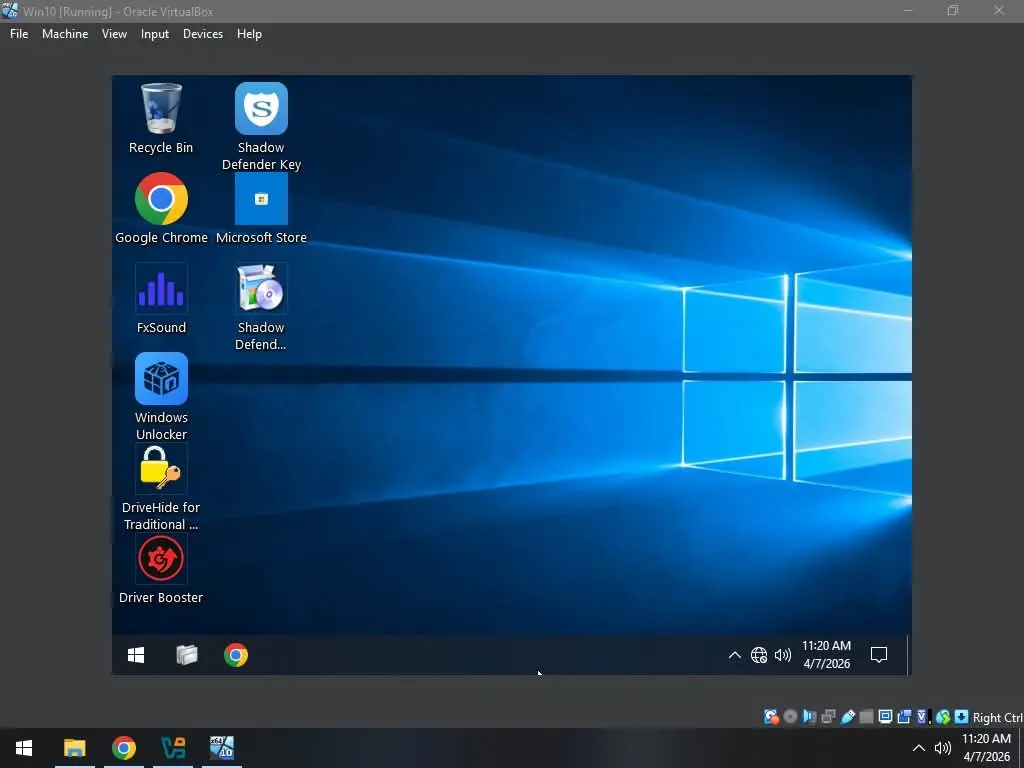Click the VirtualBox keyboard capture status icon
The width and height of the screenshot is (1024, 768).
[961, 717]
